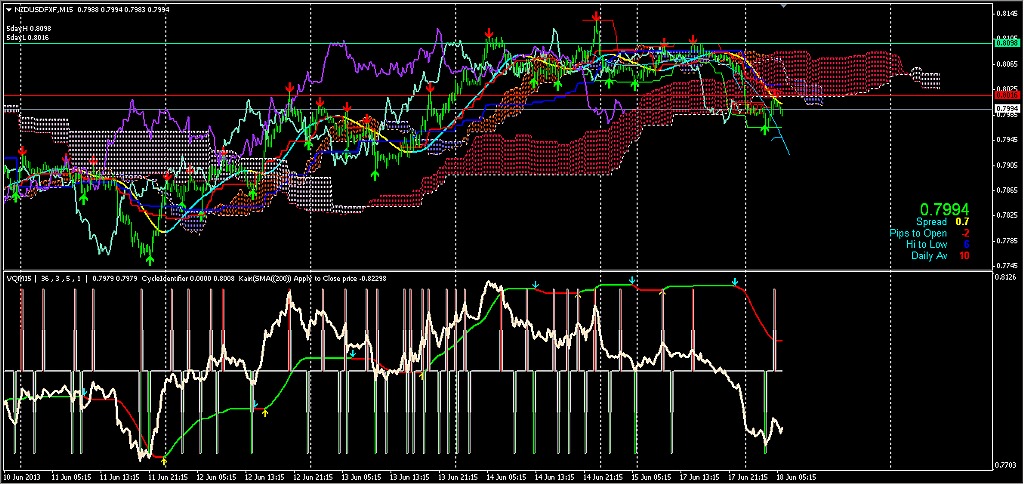Click the yellow up arrow at indicator's lowest trough
This screenshot has height=484, width=1024.
[x=163, y=461]
